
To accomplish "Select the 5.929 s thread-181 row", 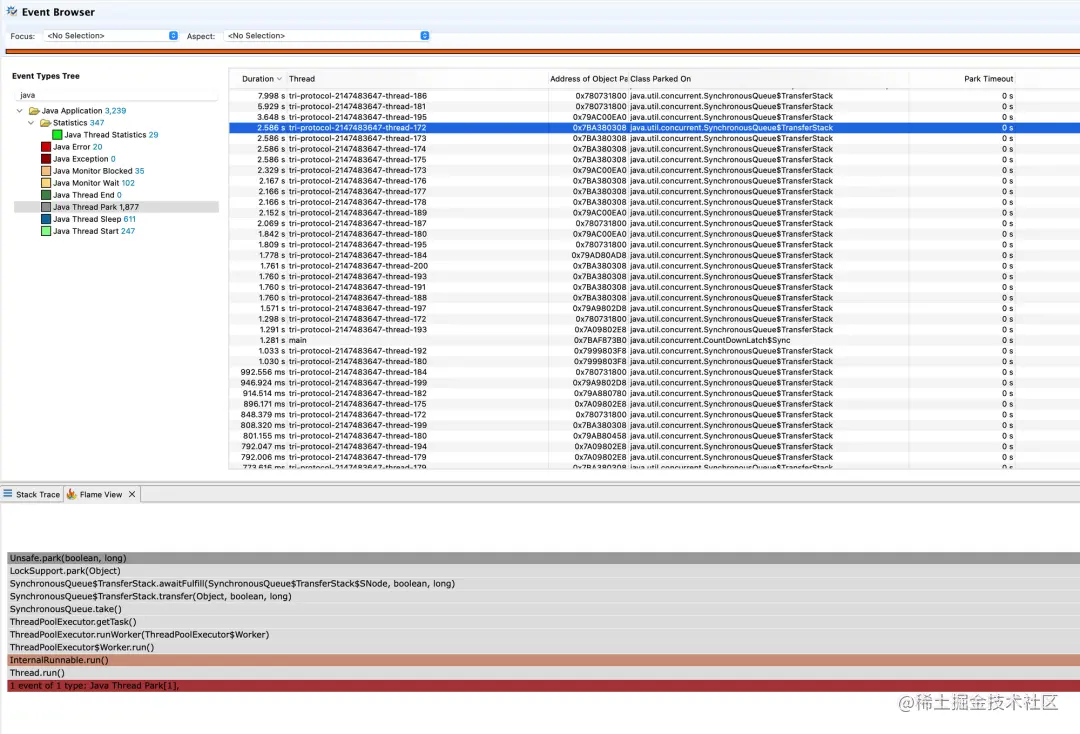I will coord(654,107).
